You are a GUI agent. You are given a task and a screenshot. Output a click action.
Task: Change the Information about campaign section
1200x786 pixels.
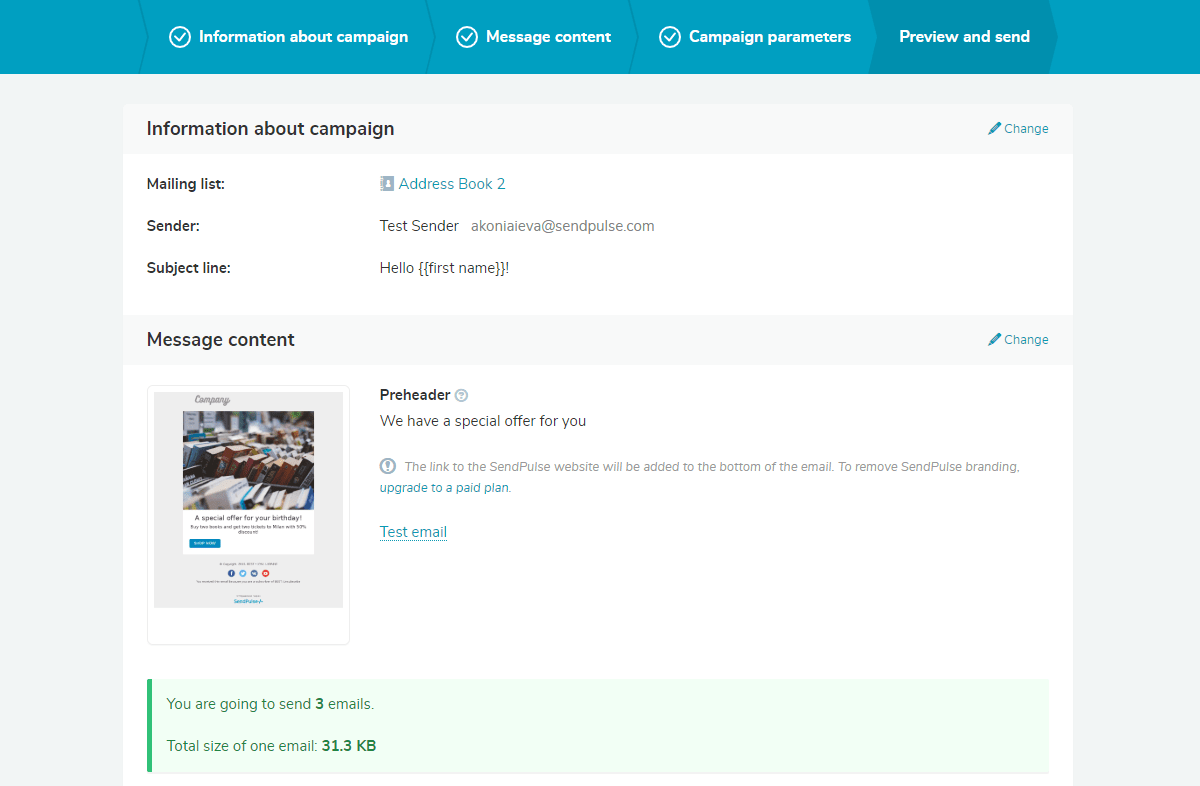pos(1018,129)
